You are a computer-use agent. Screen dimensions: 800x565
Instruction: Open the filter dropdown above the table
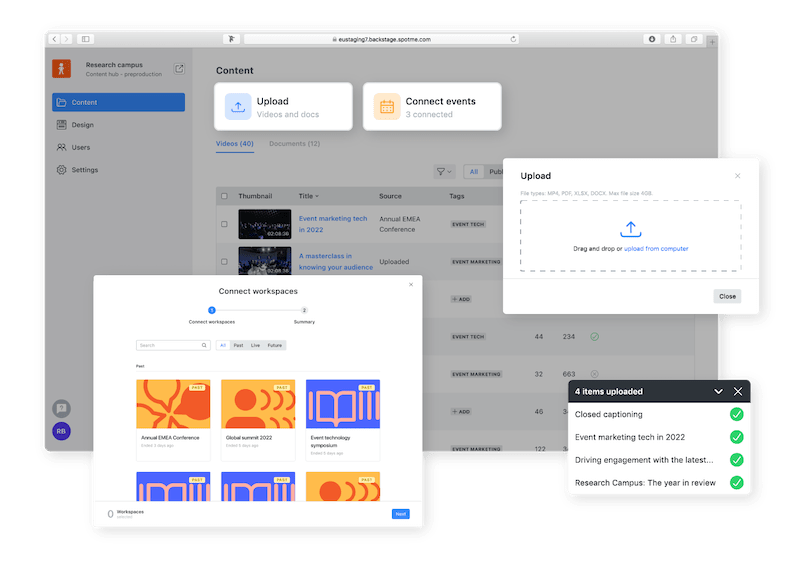[x=444, y=171]
